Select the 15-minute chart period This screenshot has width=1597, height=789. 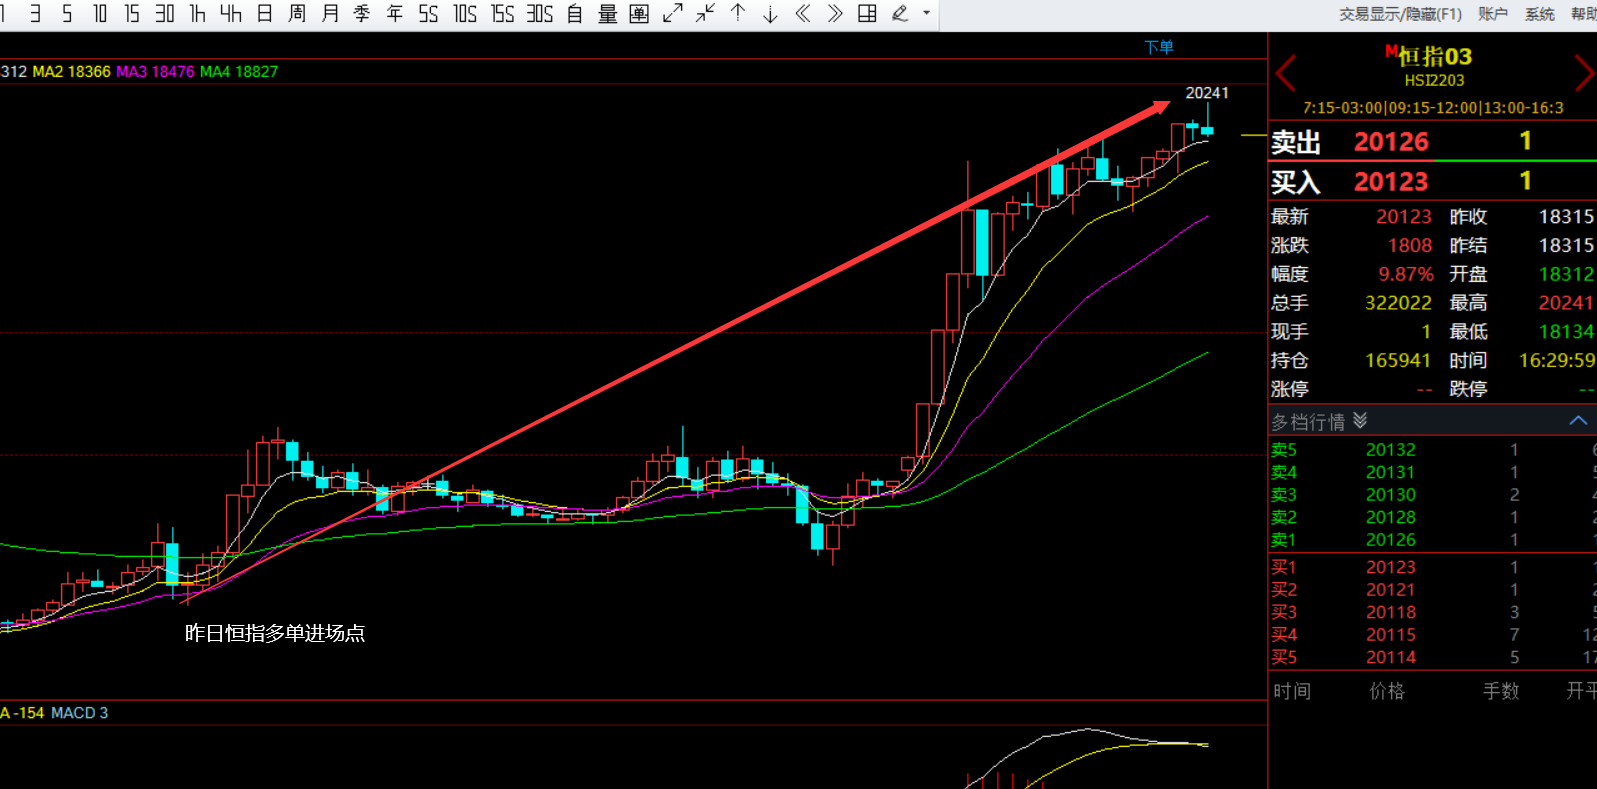(132, 14)
